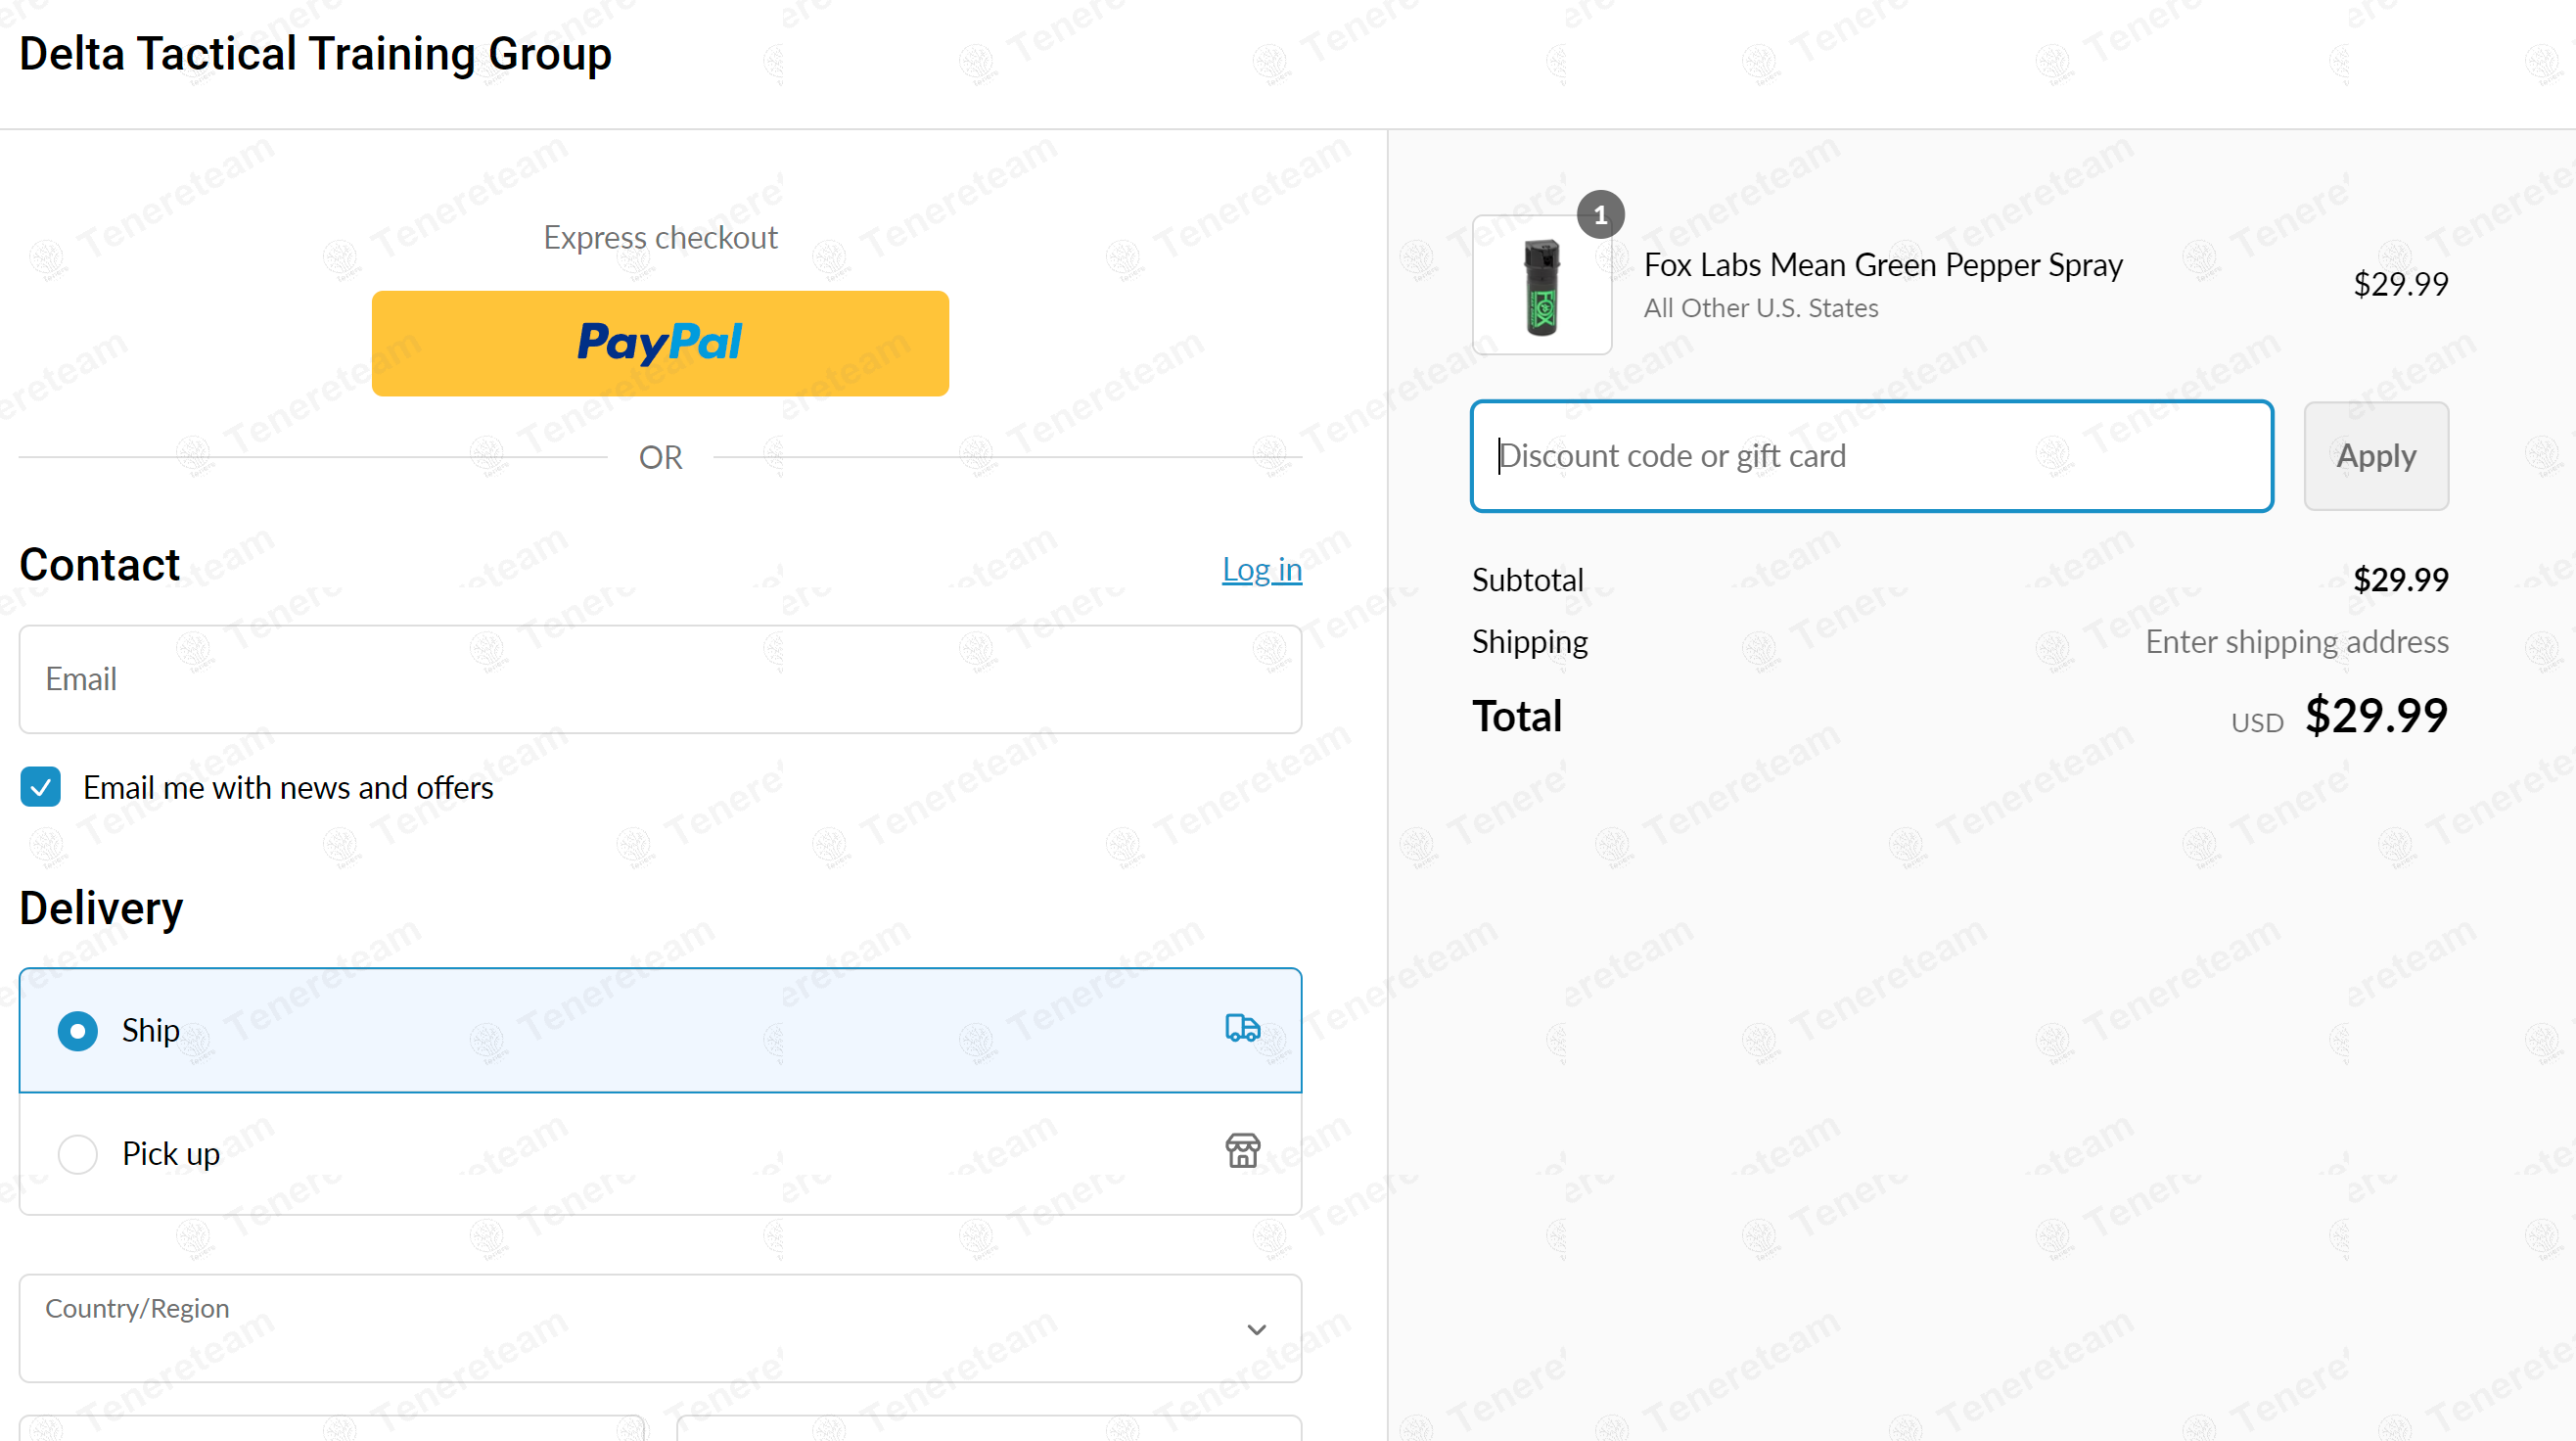Click the Pick up row label

(171, 1153)
